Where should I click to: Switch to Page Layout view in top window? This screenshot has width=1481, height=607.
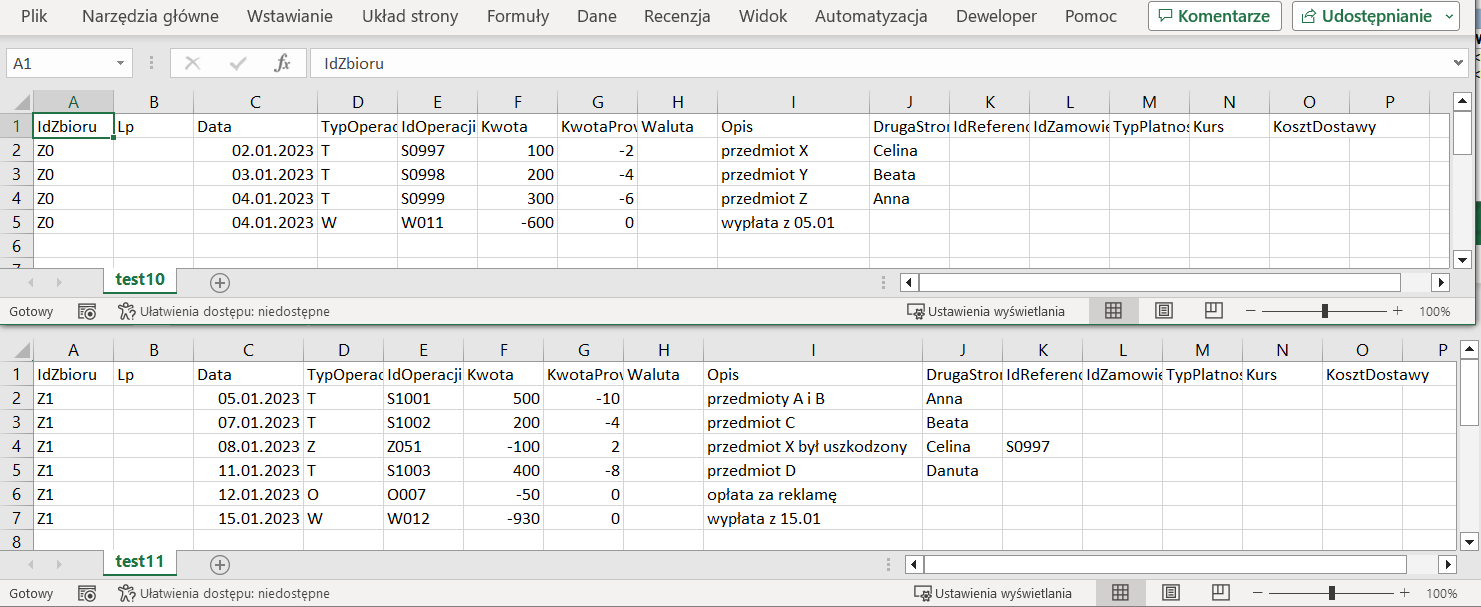tap(1164, 311)
